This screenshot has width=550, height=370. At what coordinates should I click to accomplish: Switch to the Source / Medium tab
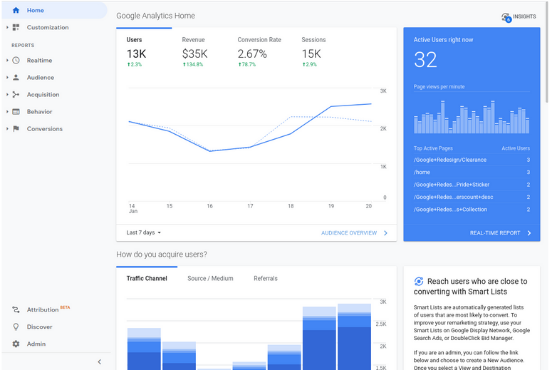(x=210, y=278)
